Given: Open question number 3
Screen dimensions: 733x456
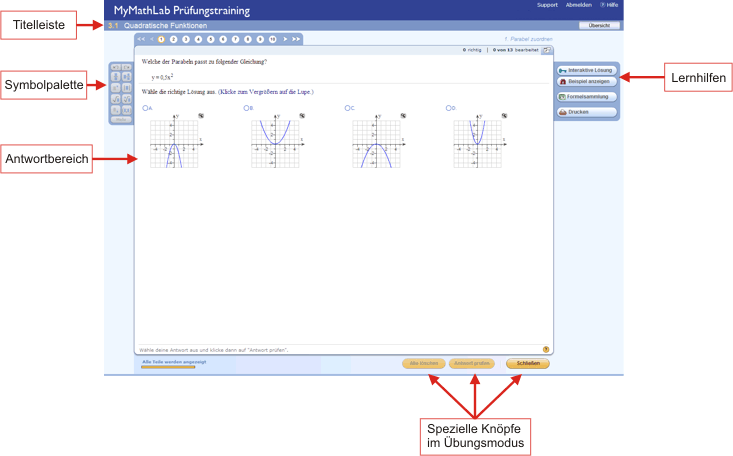Looking at the screenshot, I should point(186,39).
